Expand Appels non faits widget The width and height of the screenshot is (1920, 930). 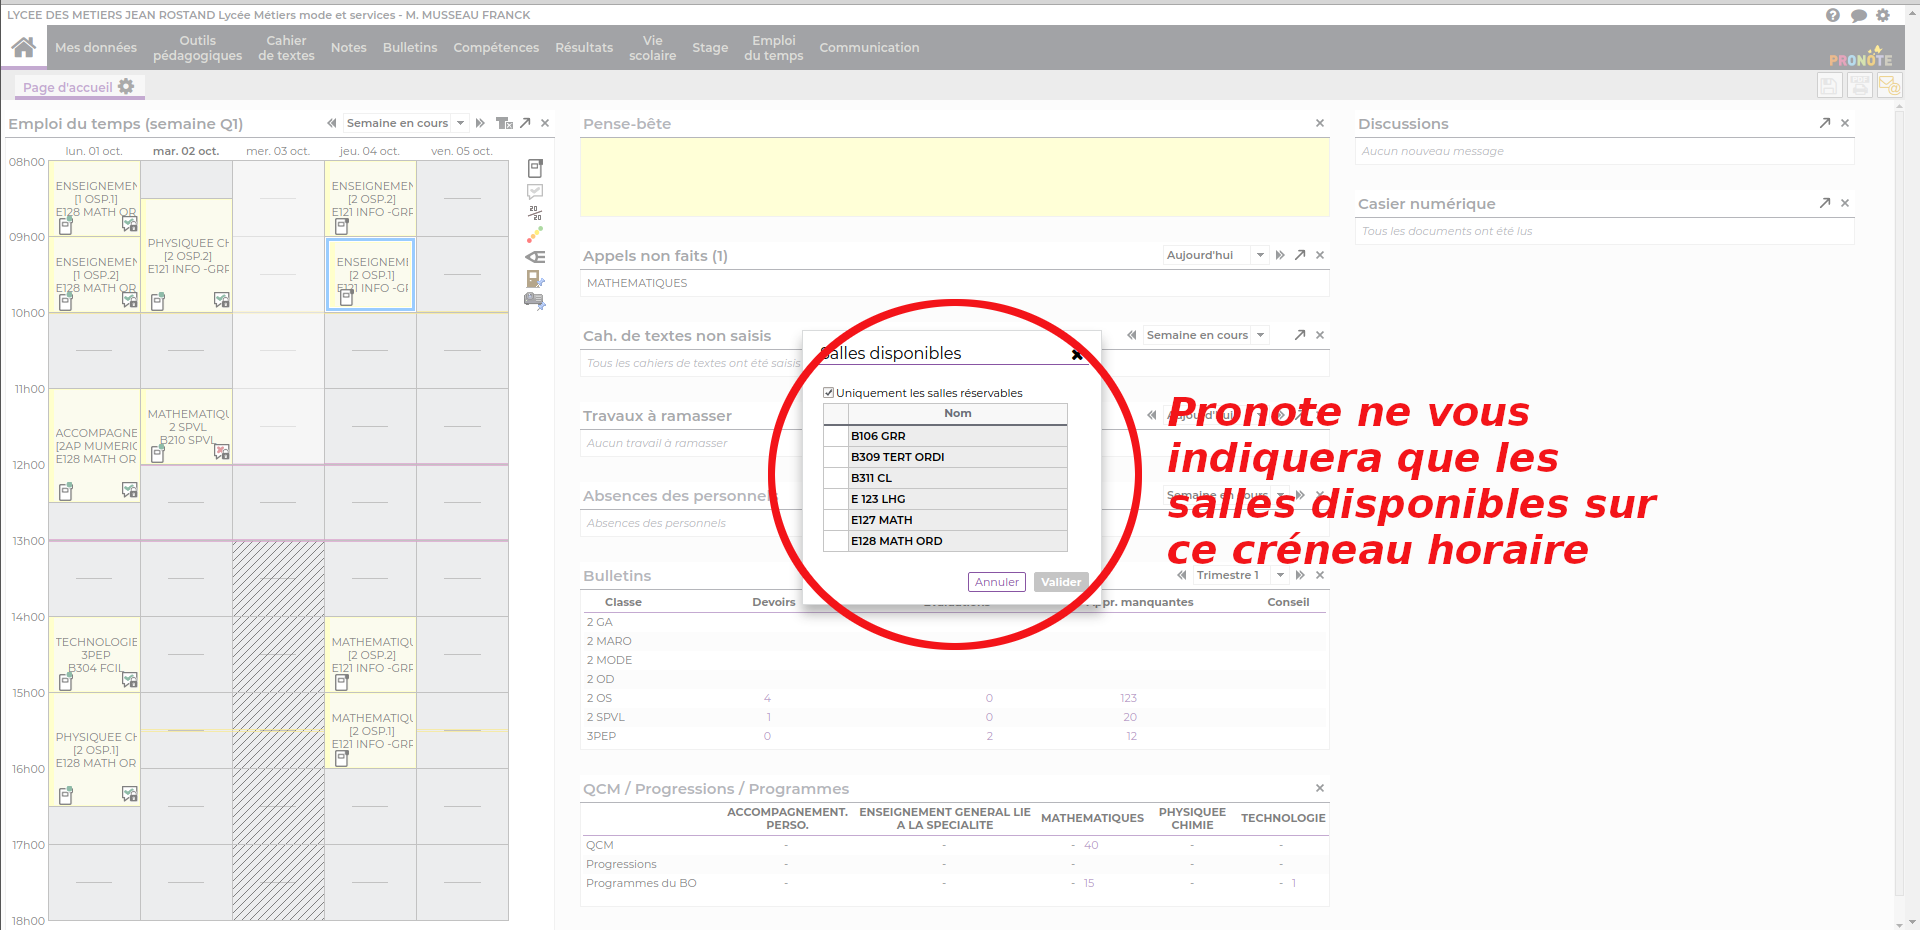click(1300, 255)
